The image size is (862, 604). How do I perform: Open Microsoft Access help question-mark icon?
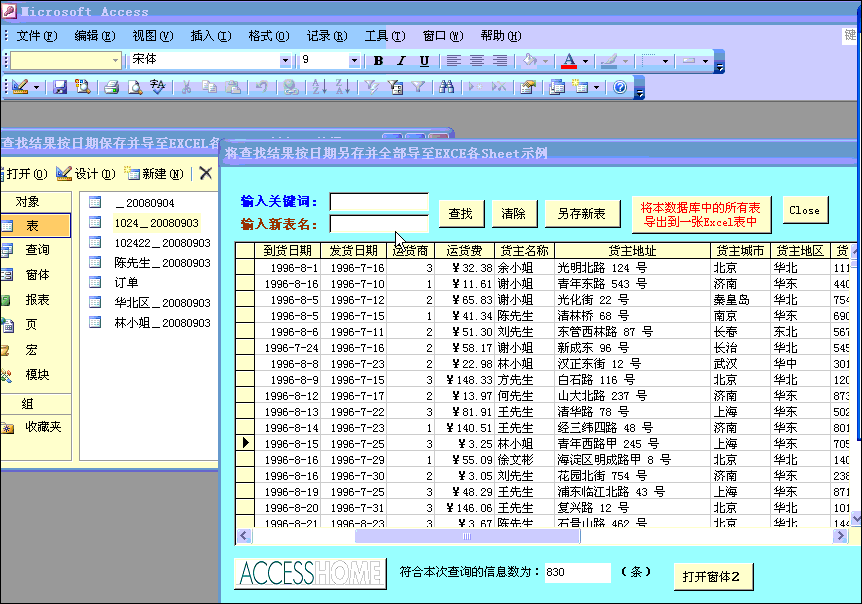(x=620, y=87)
